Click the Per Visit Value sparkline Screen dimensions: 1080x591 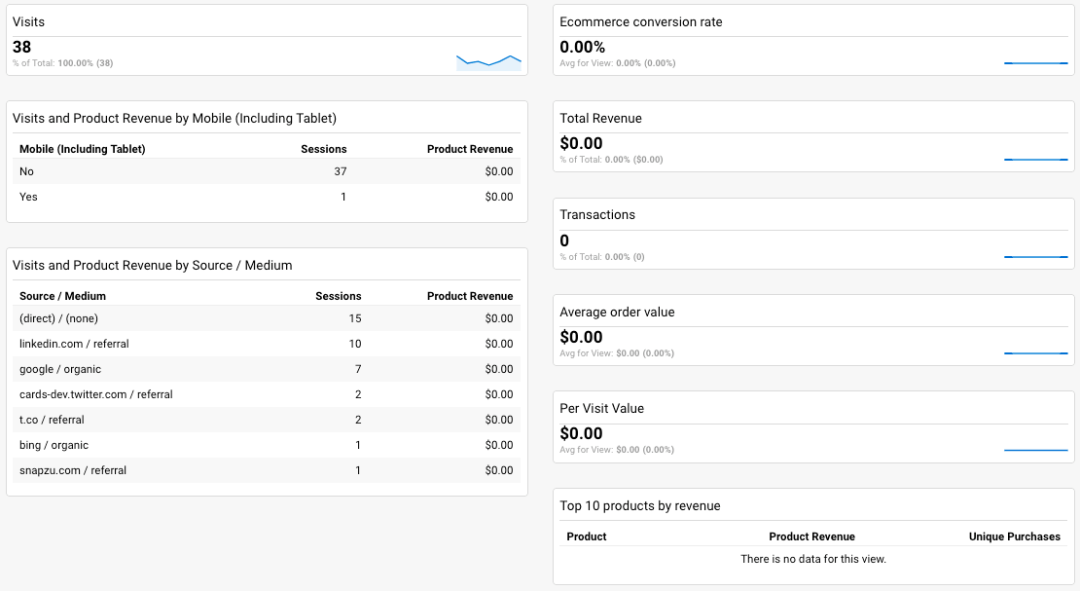[1036, 449]
